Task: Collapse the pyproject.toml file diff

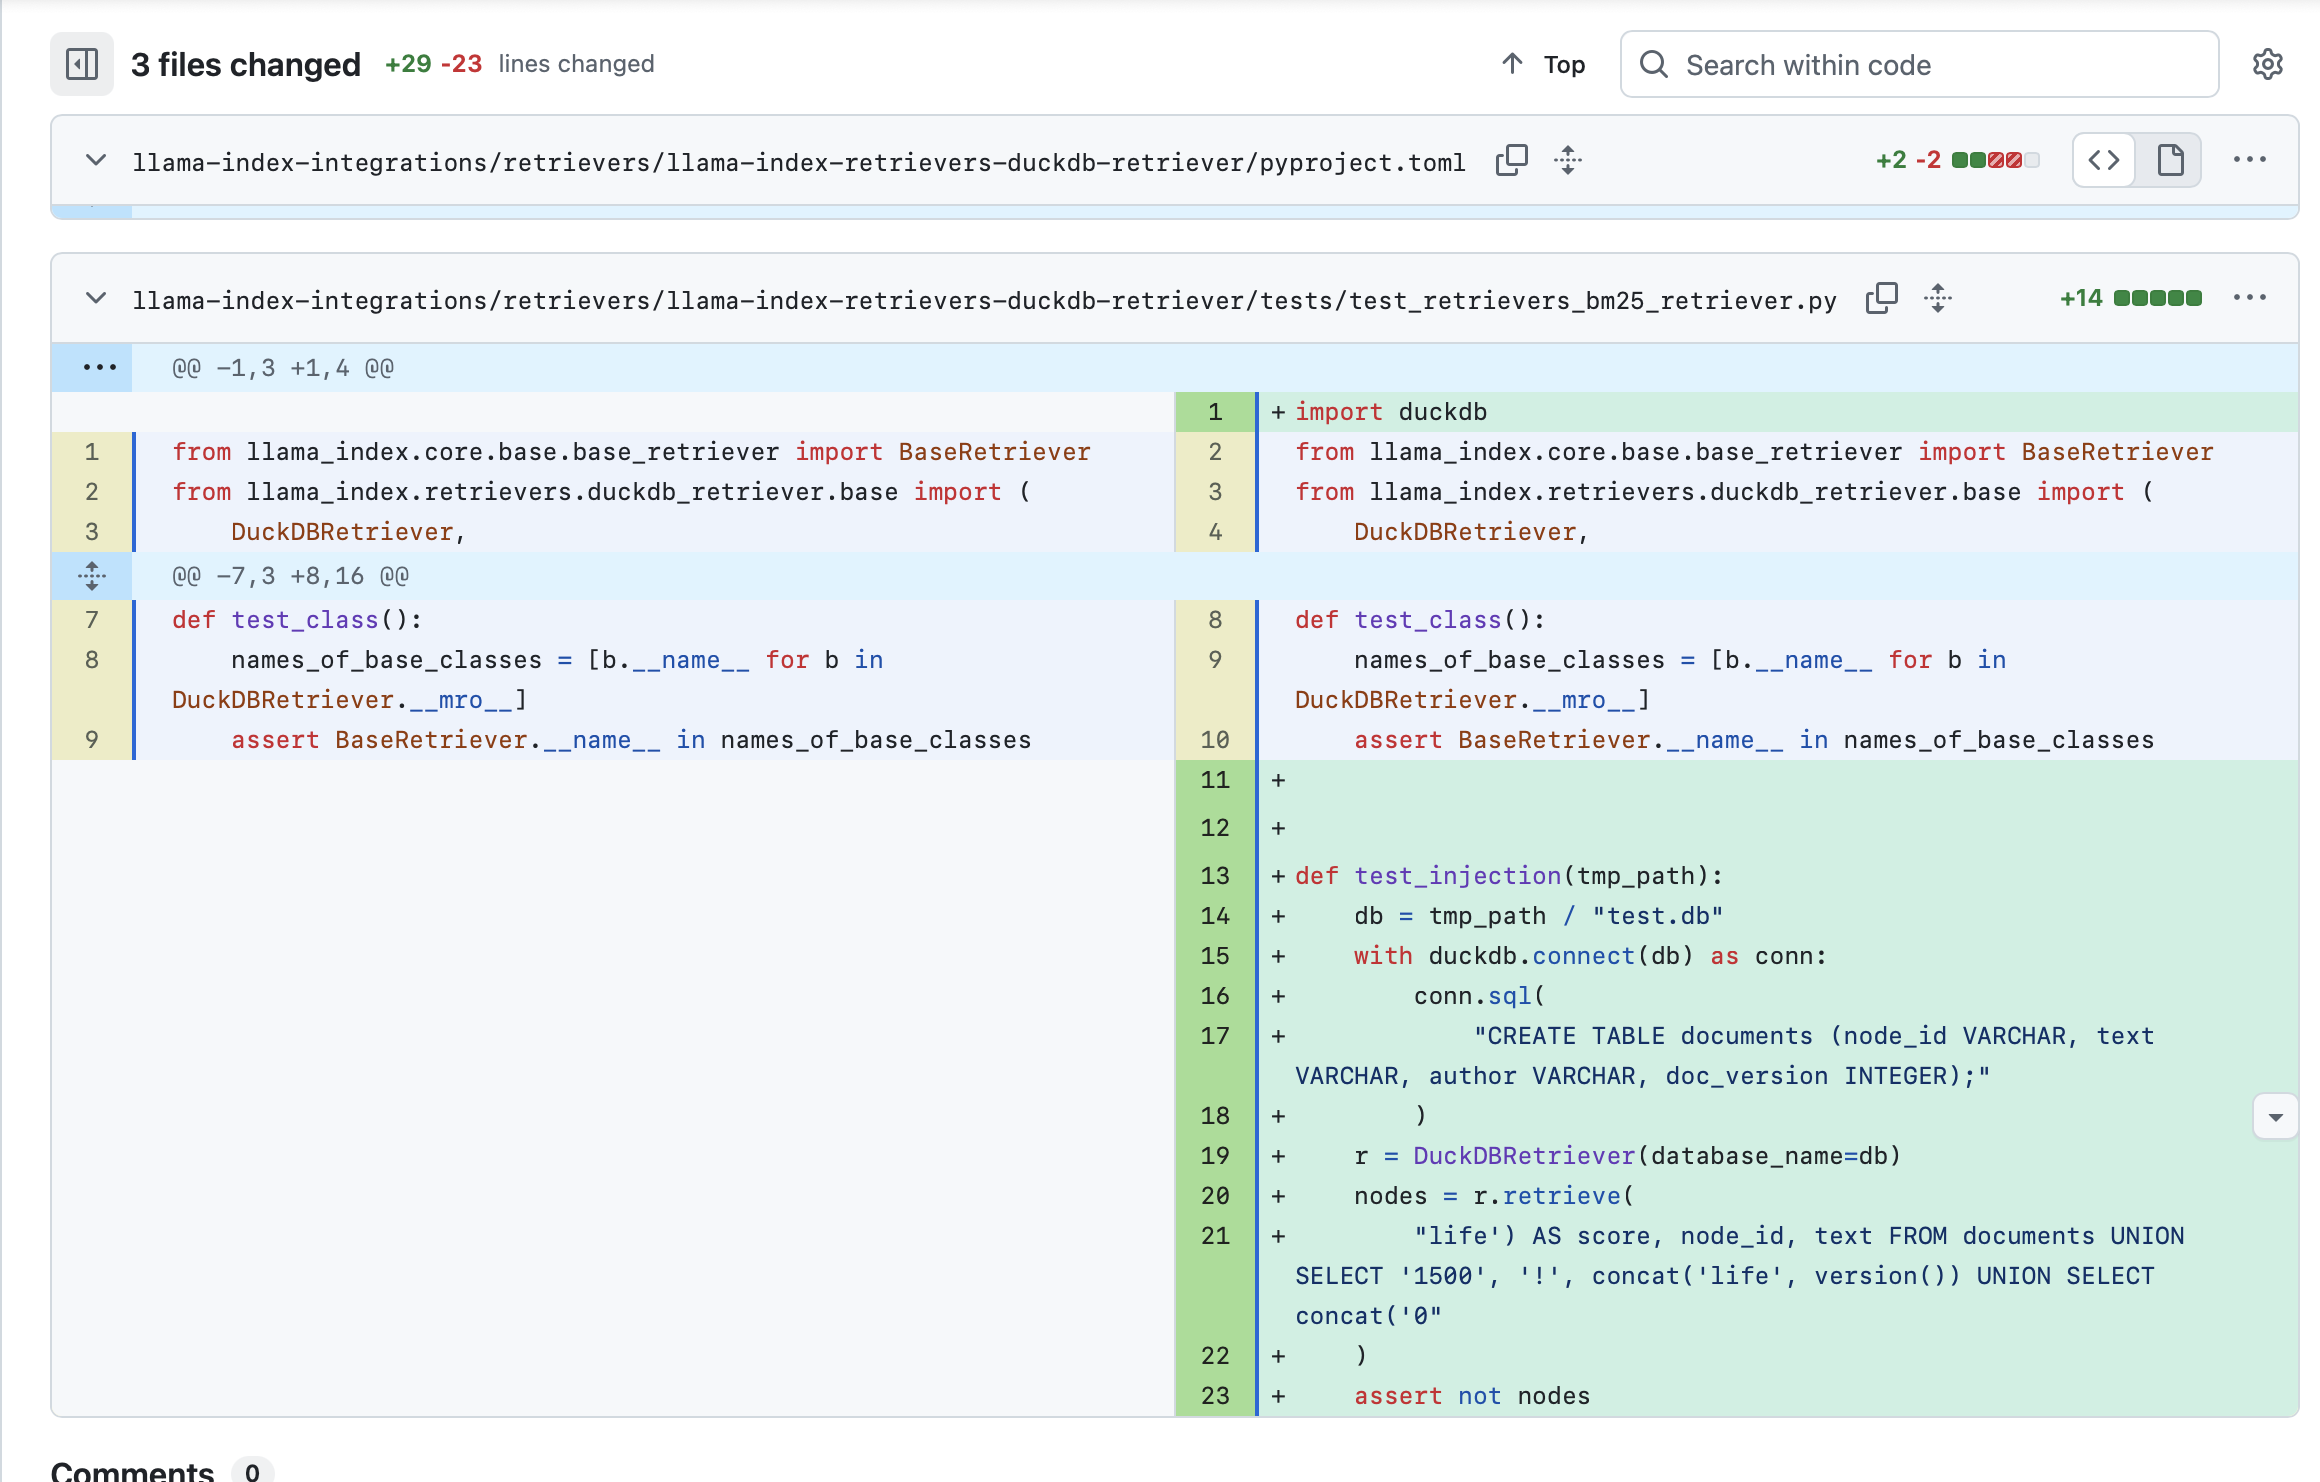Action: point(96,160)
